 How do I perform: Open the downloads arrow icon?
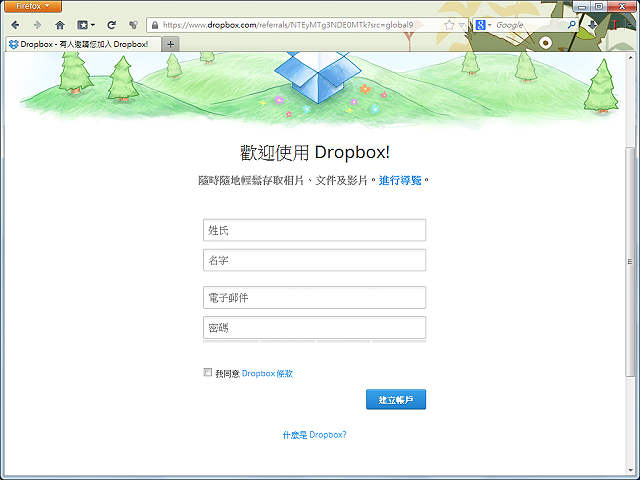tap(592, 25)
